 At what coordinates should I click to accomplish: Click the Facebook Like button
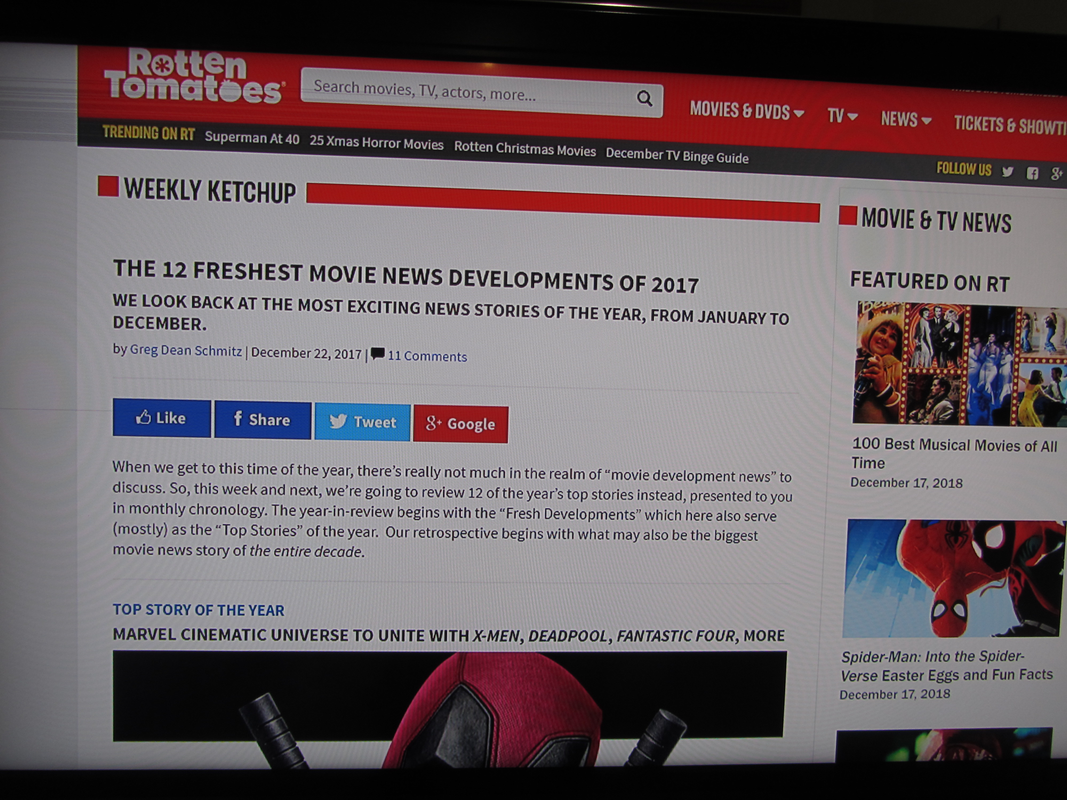click(162, 418)
